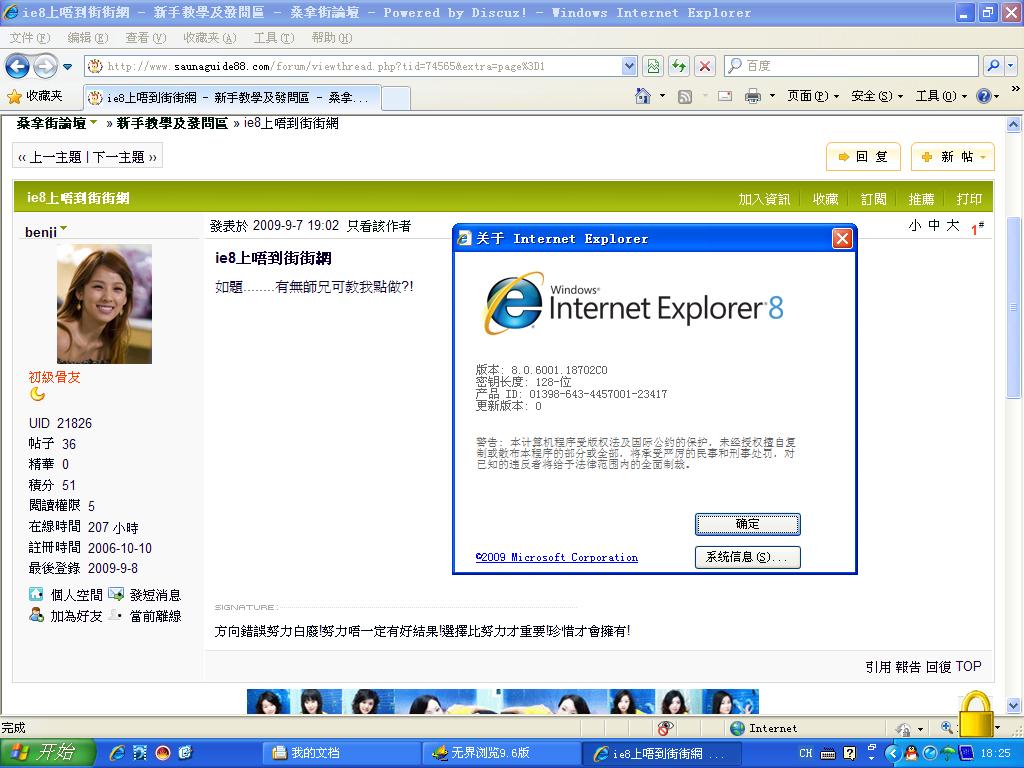Select the ie8上唔到街街網 browser tab
1024x768 pixels.
(x=231, y=98)
